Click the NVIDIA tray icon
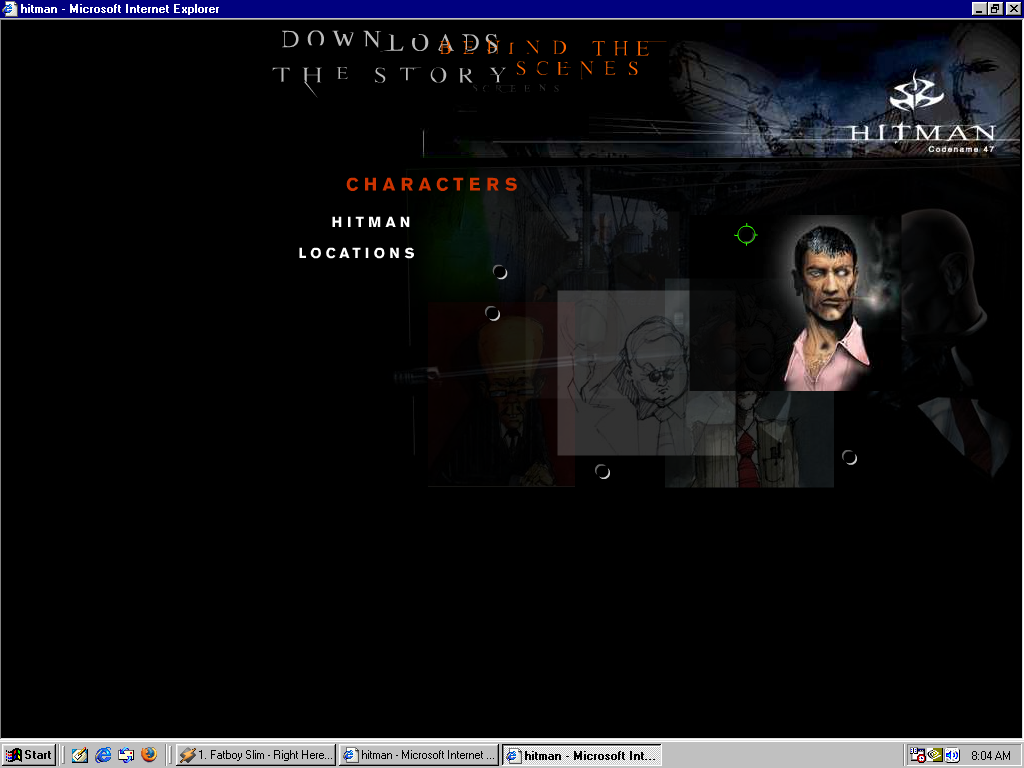This screenshot has width=1024, height=768. (x=935, y=755)
